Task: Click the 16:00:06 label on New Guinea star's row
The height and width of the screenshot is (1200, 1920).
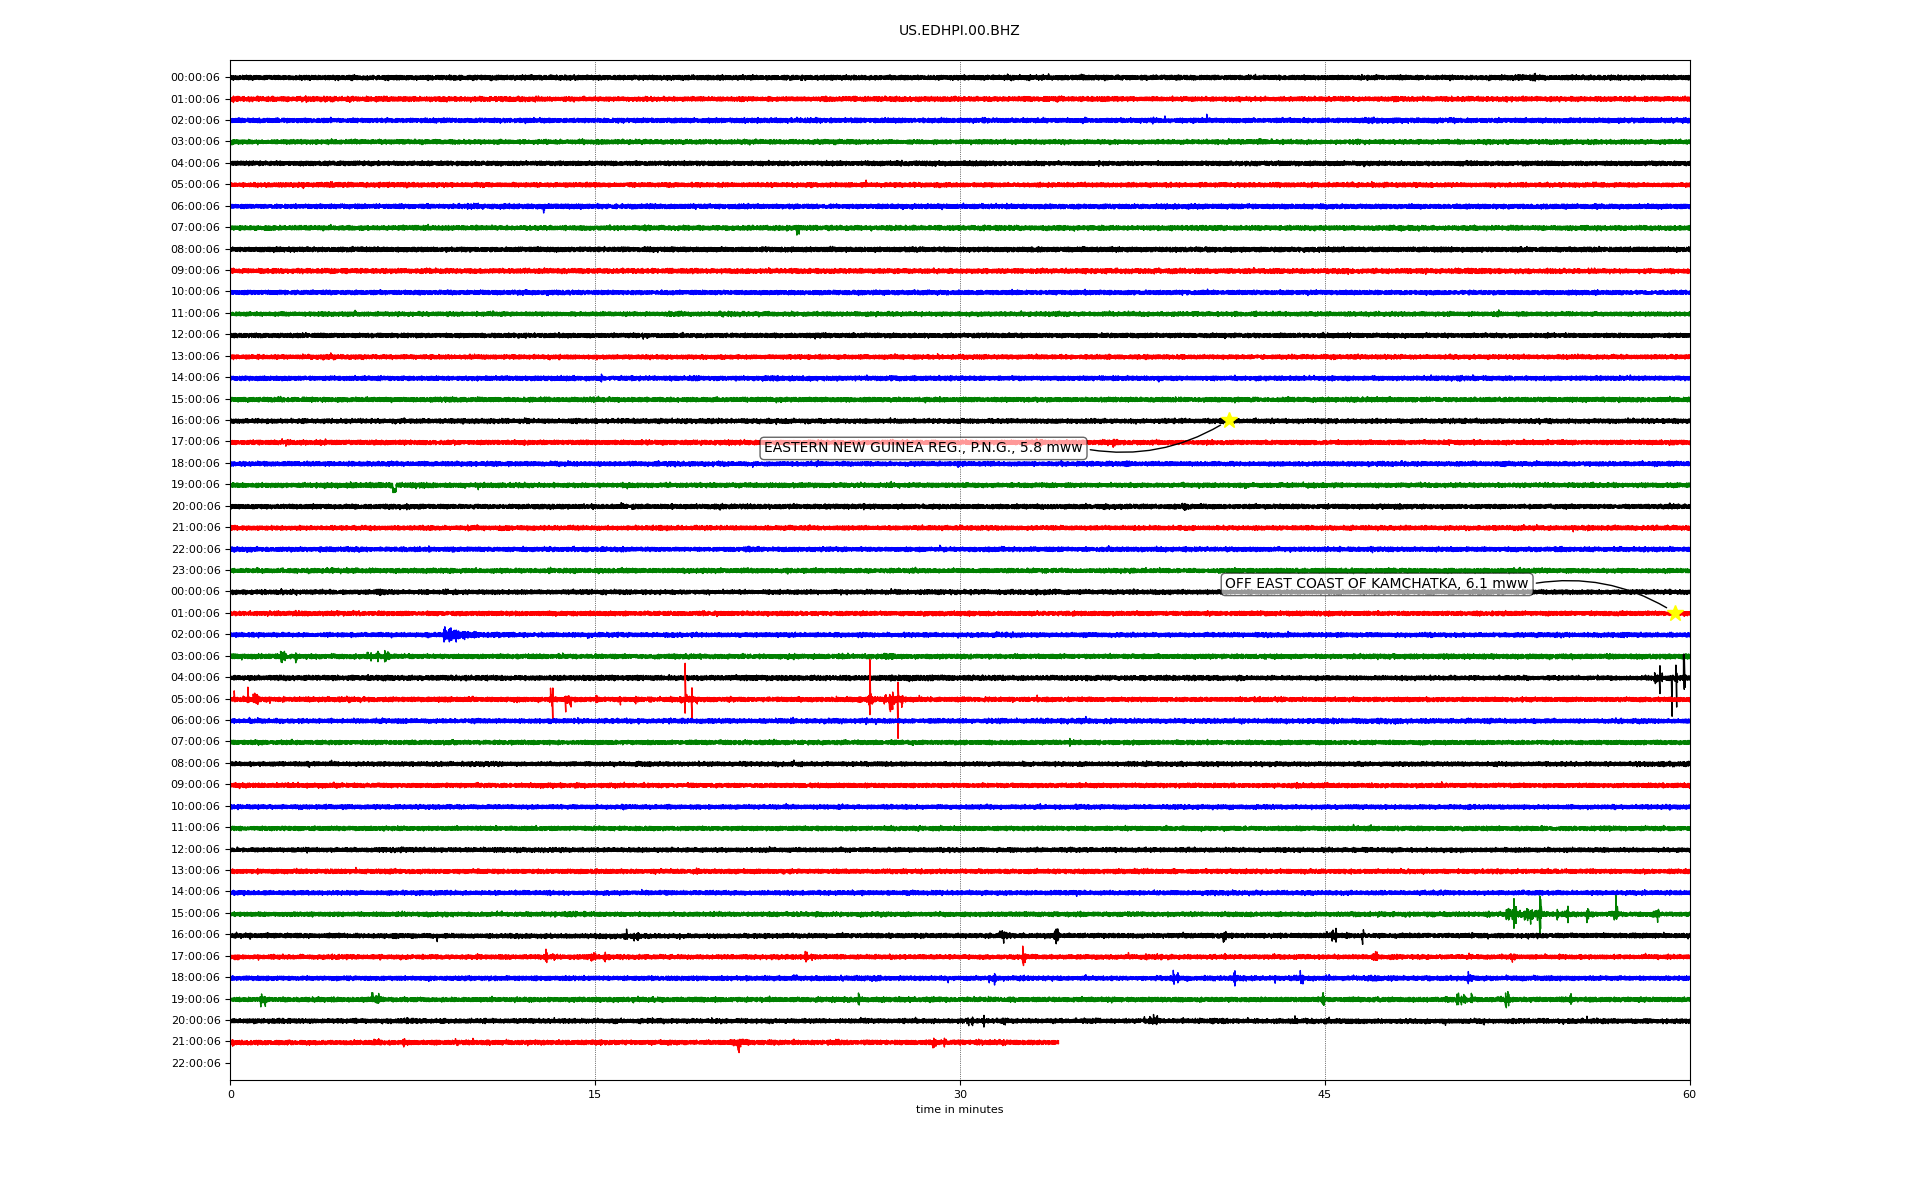Action: (x=195, y=421)
